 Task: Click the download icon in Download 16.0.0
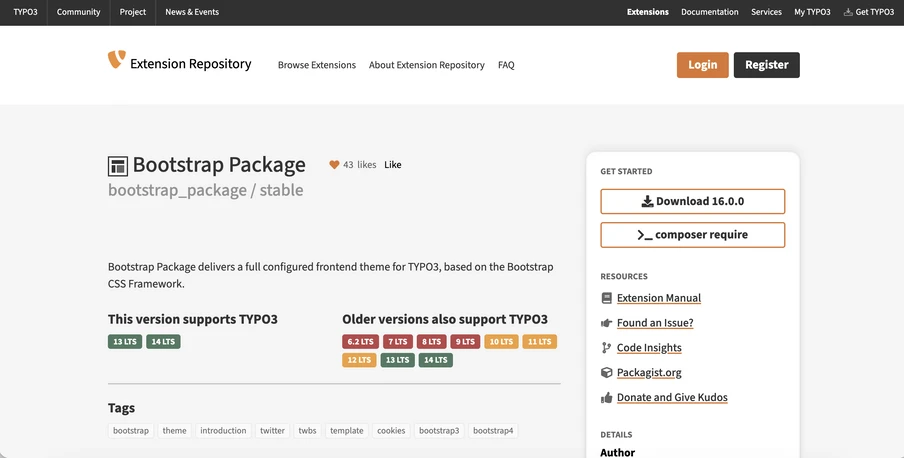click(647, 201)
